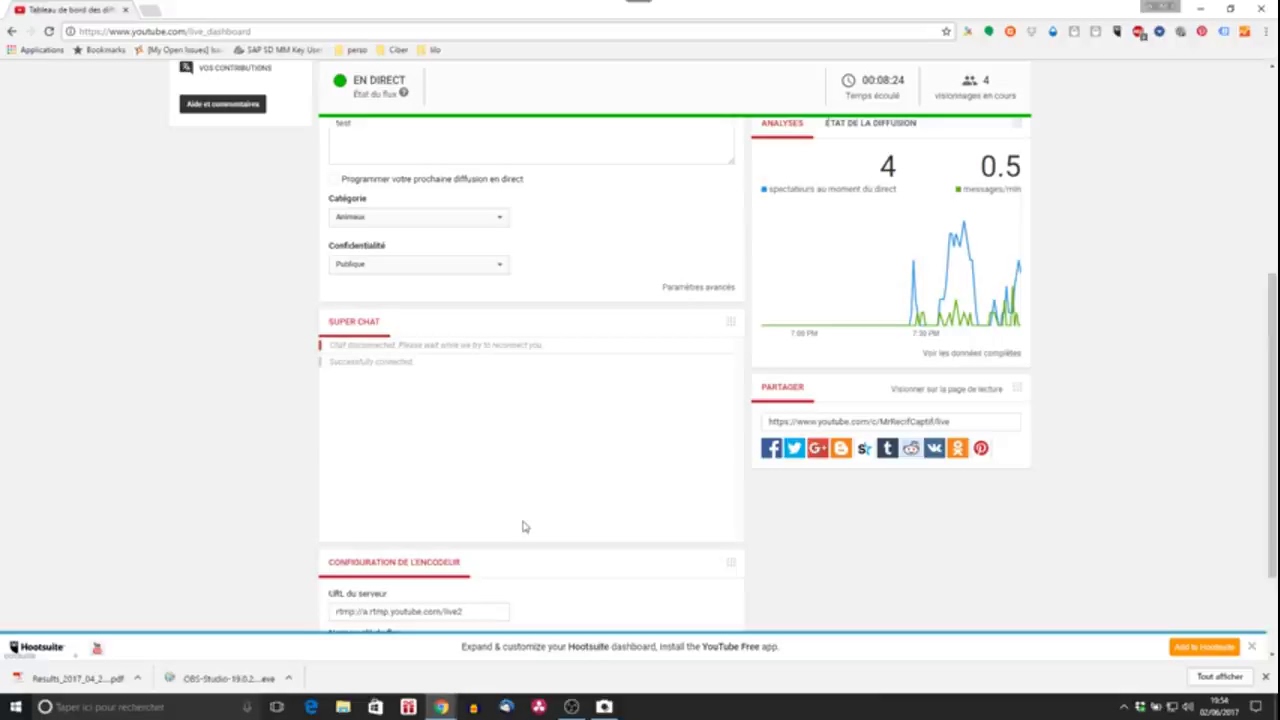Close the Hootsuite banner
This screenshot has height=720, width=1280.
1251,647
